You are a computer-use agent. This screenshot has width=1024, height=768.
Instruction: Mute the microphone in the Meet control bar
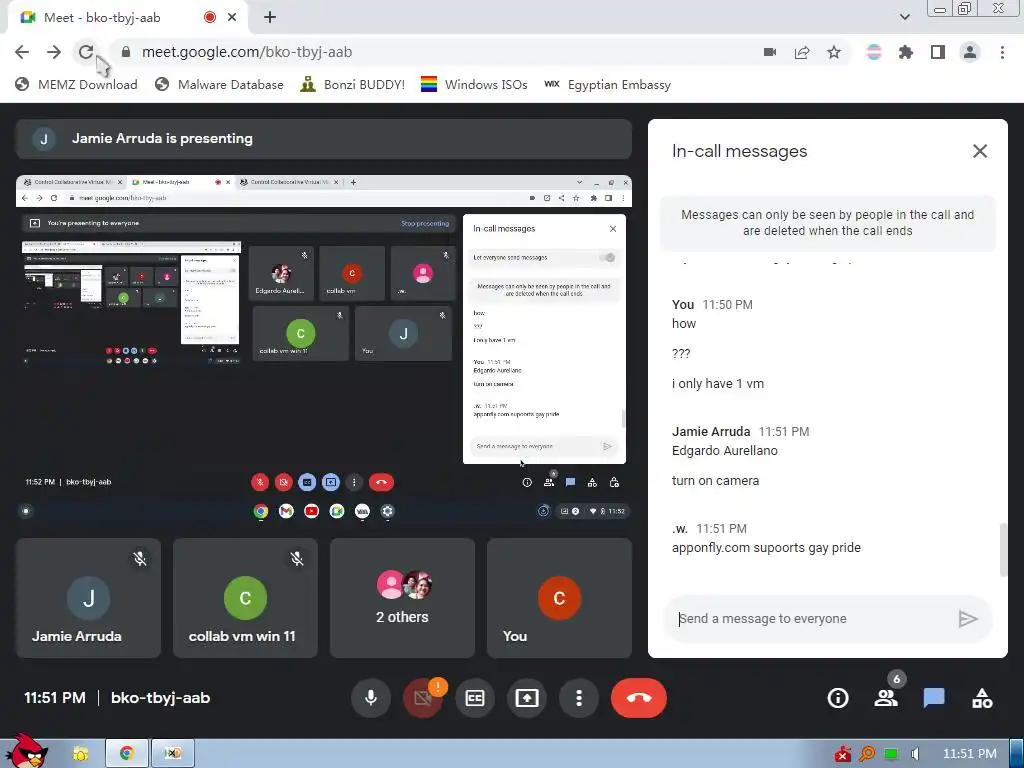click(371, 697)
